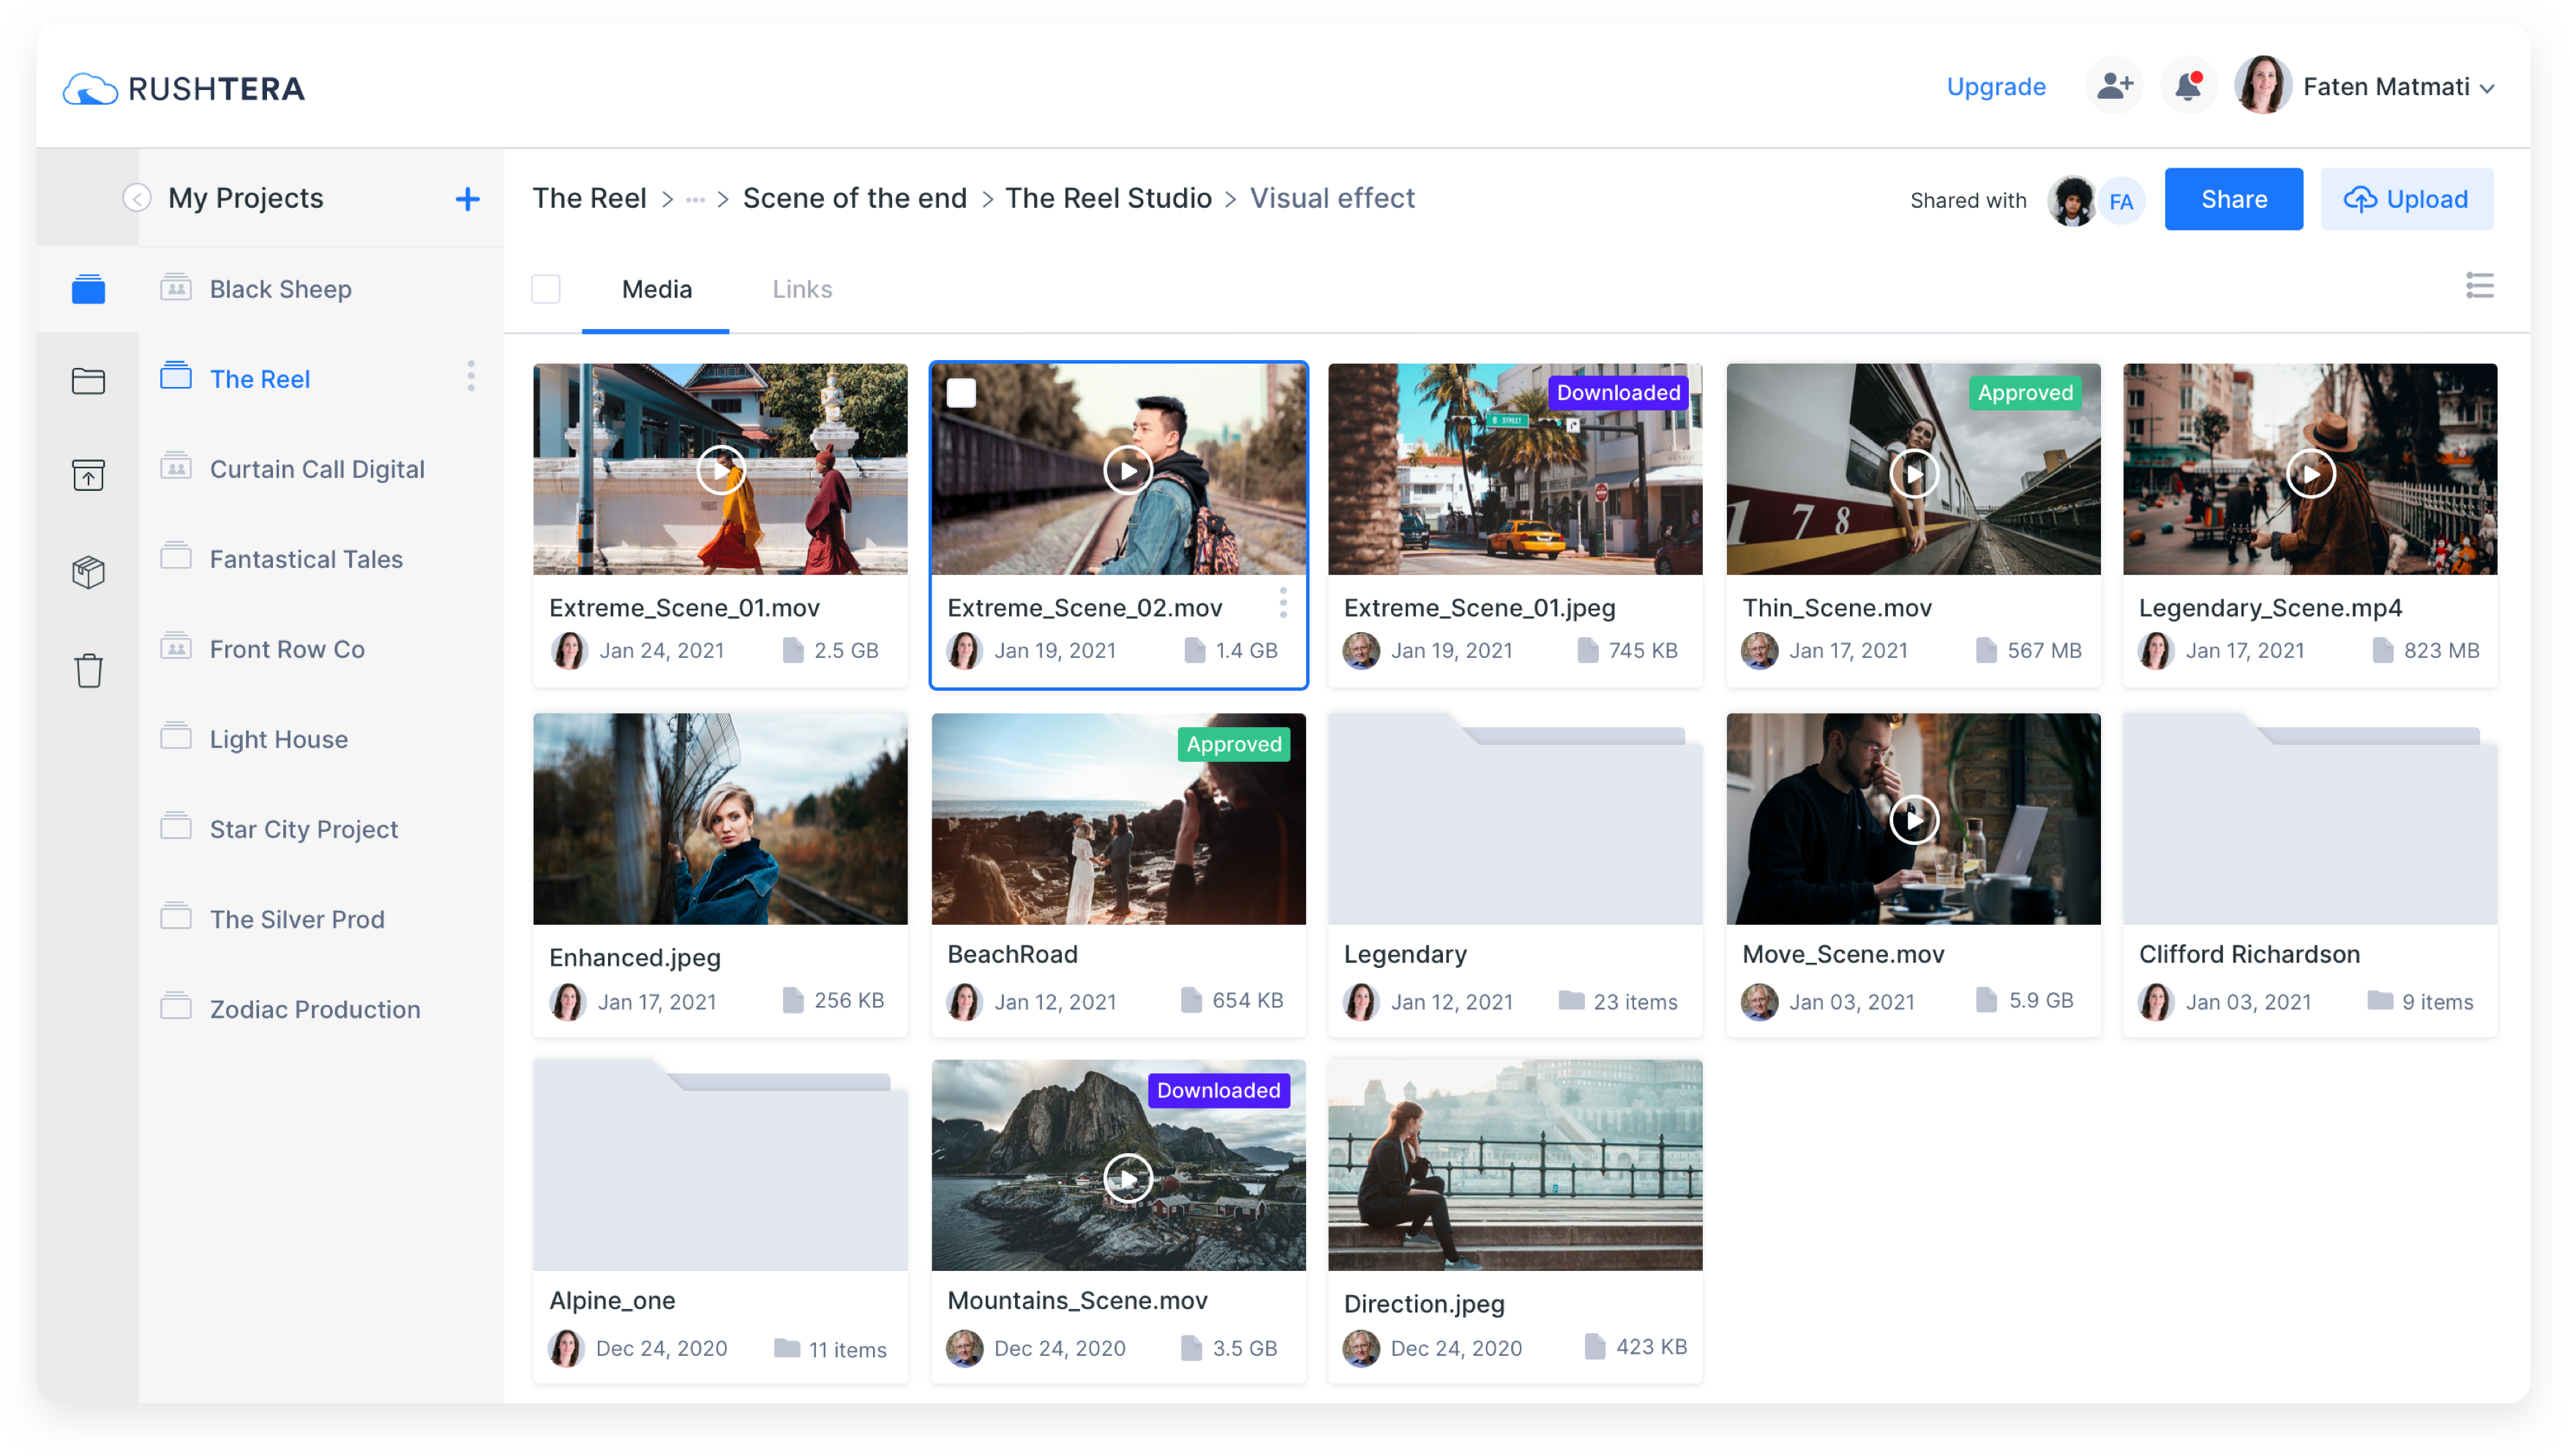Expand collapsed breadcrumb ellipsis
2570x1456 pixels.
pos(695,200)
